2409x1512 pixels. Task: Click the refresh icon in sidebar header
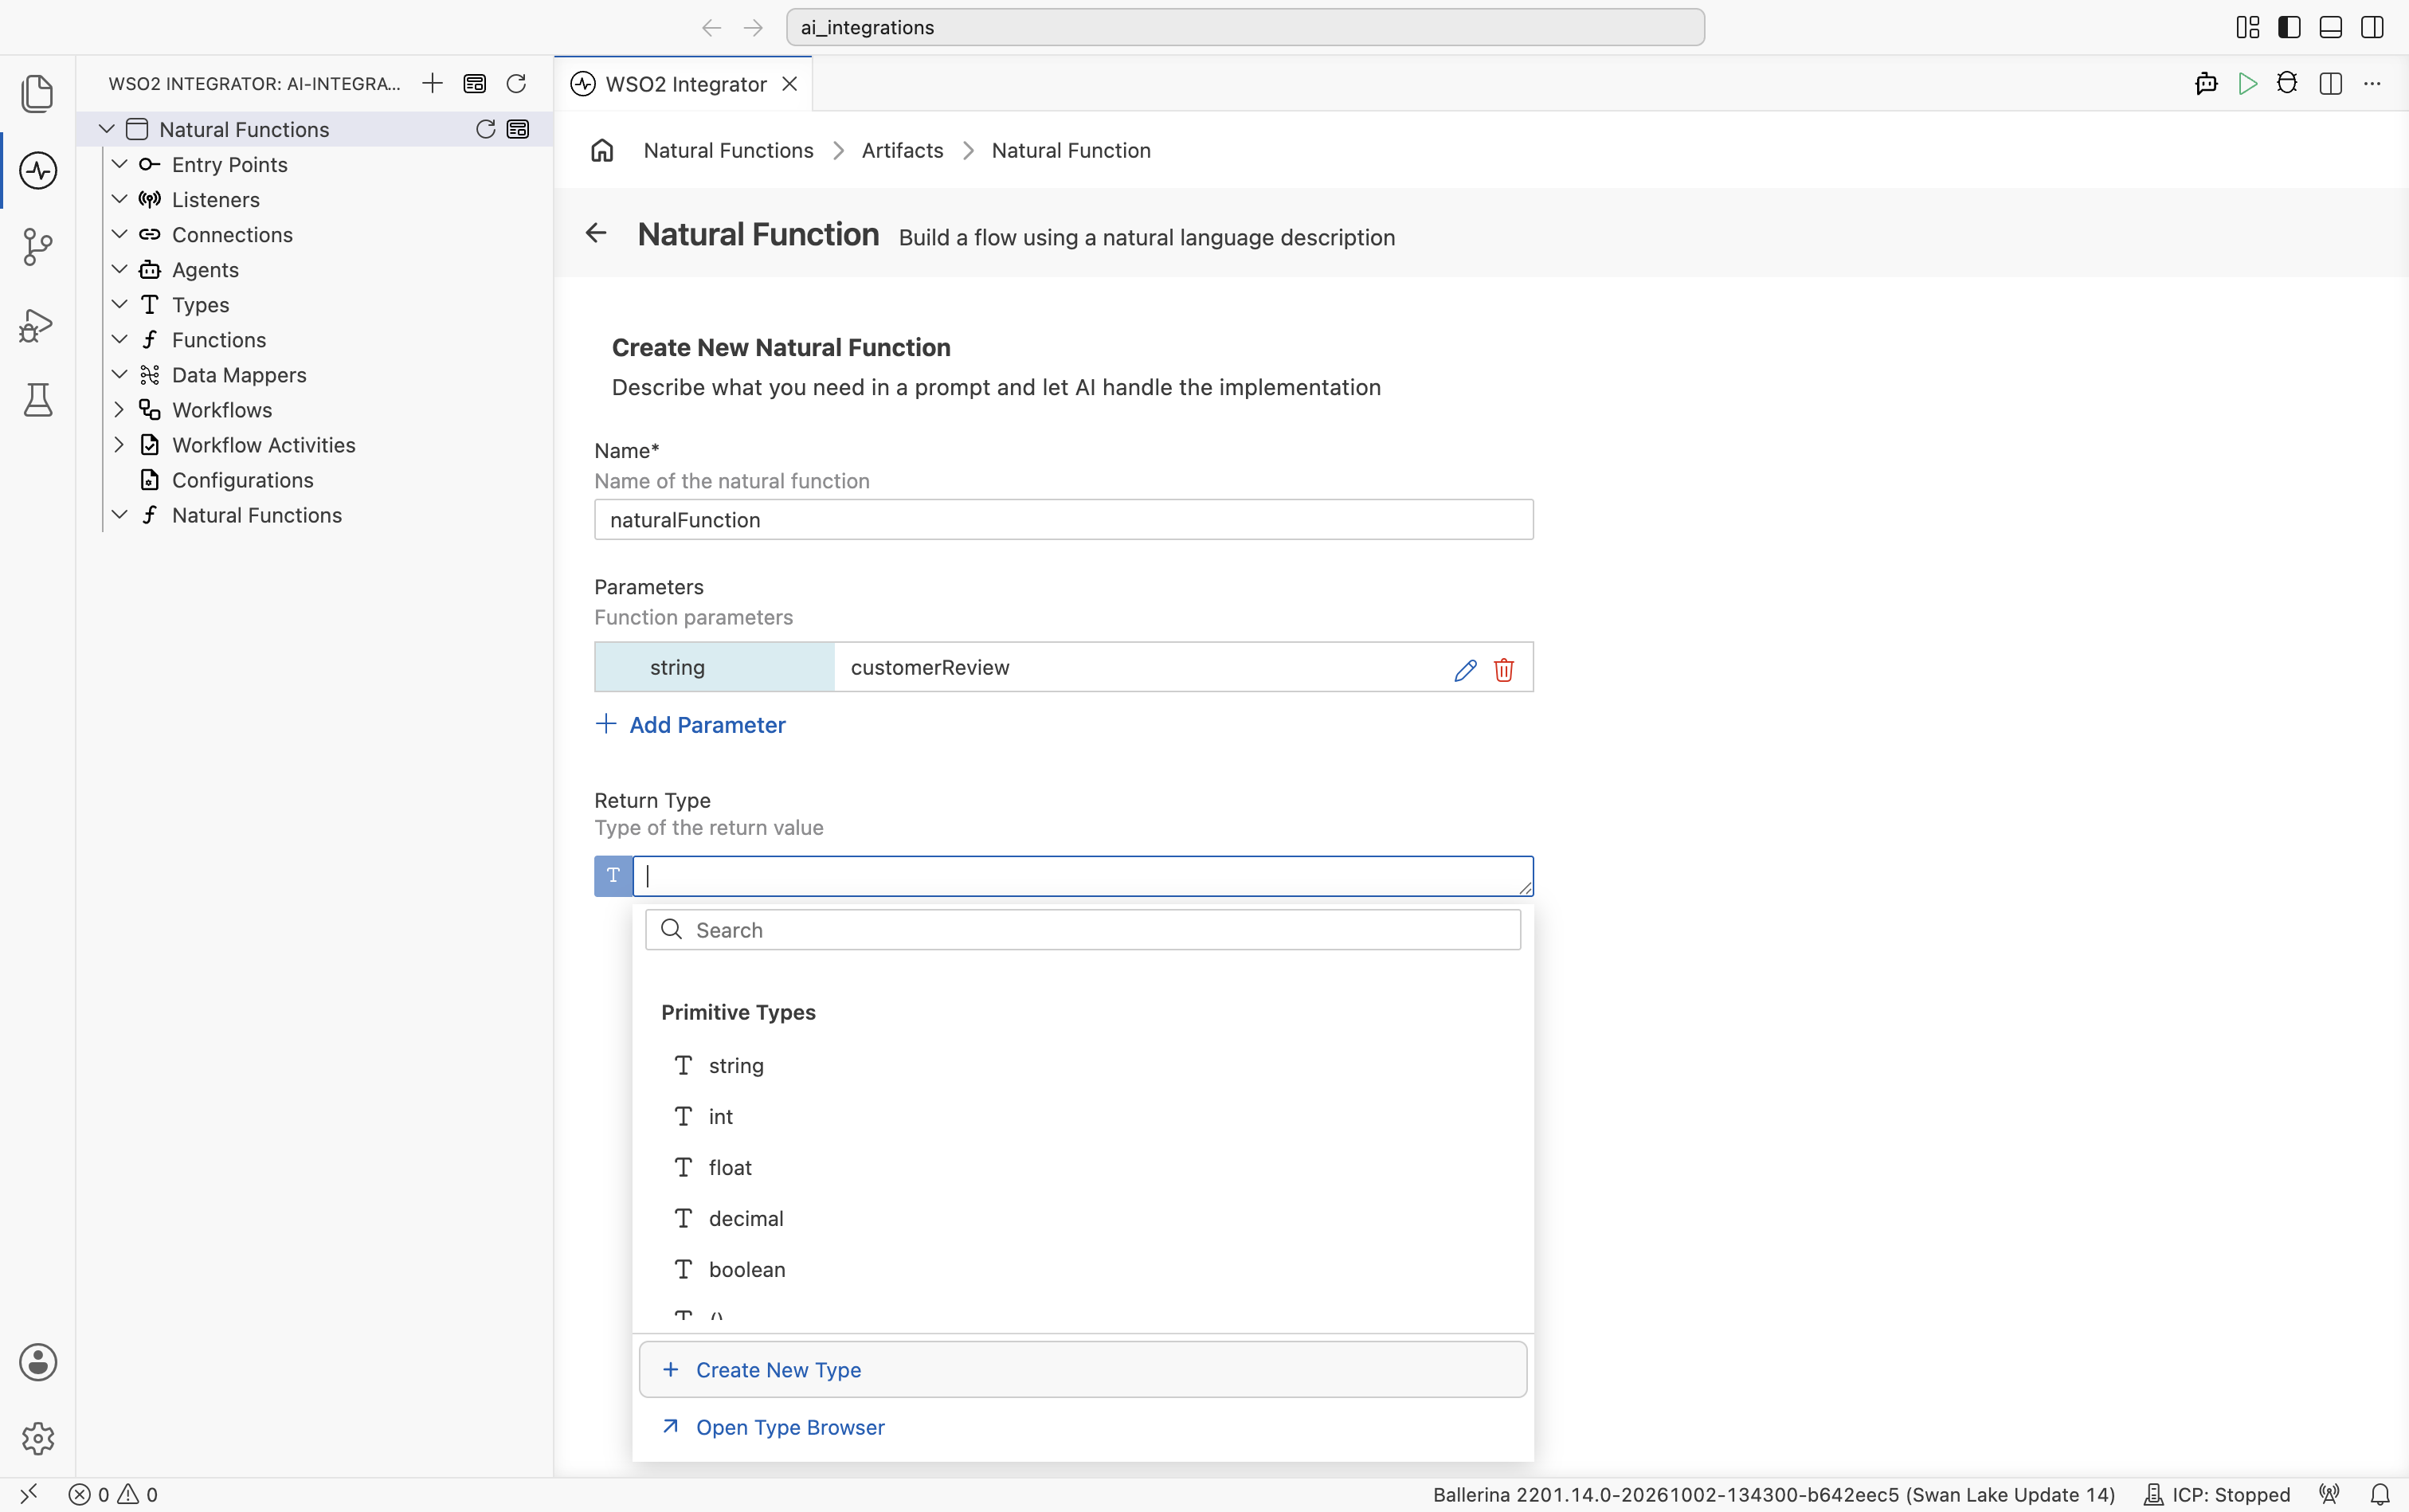point(516,83)
